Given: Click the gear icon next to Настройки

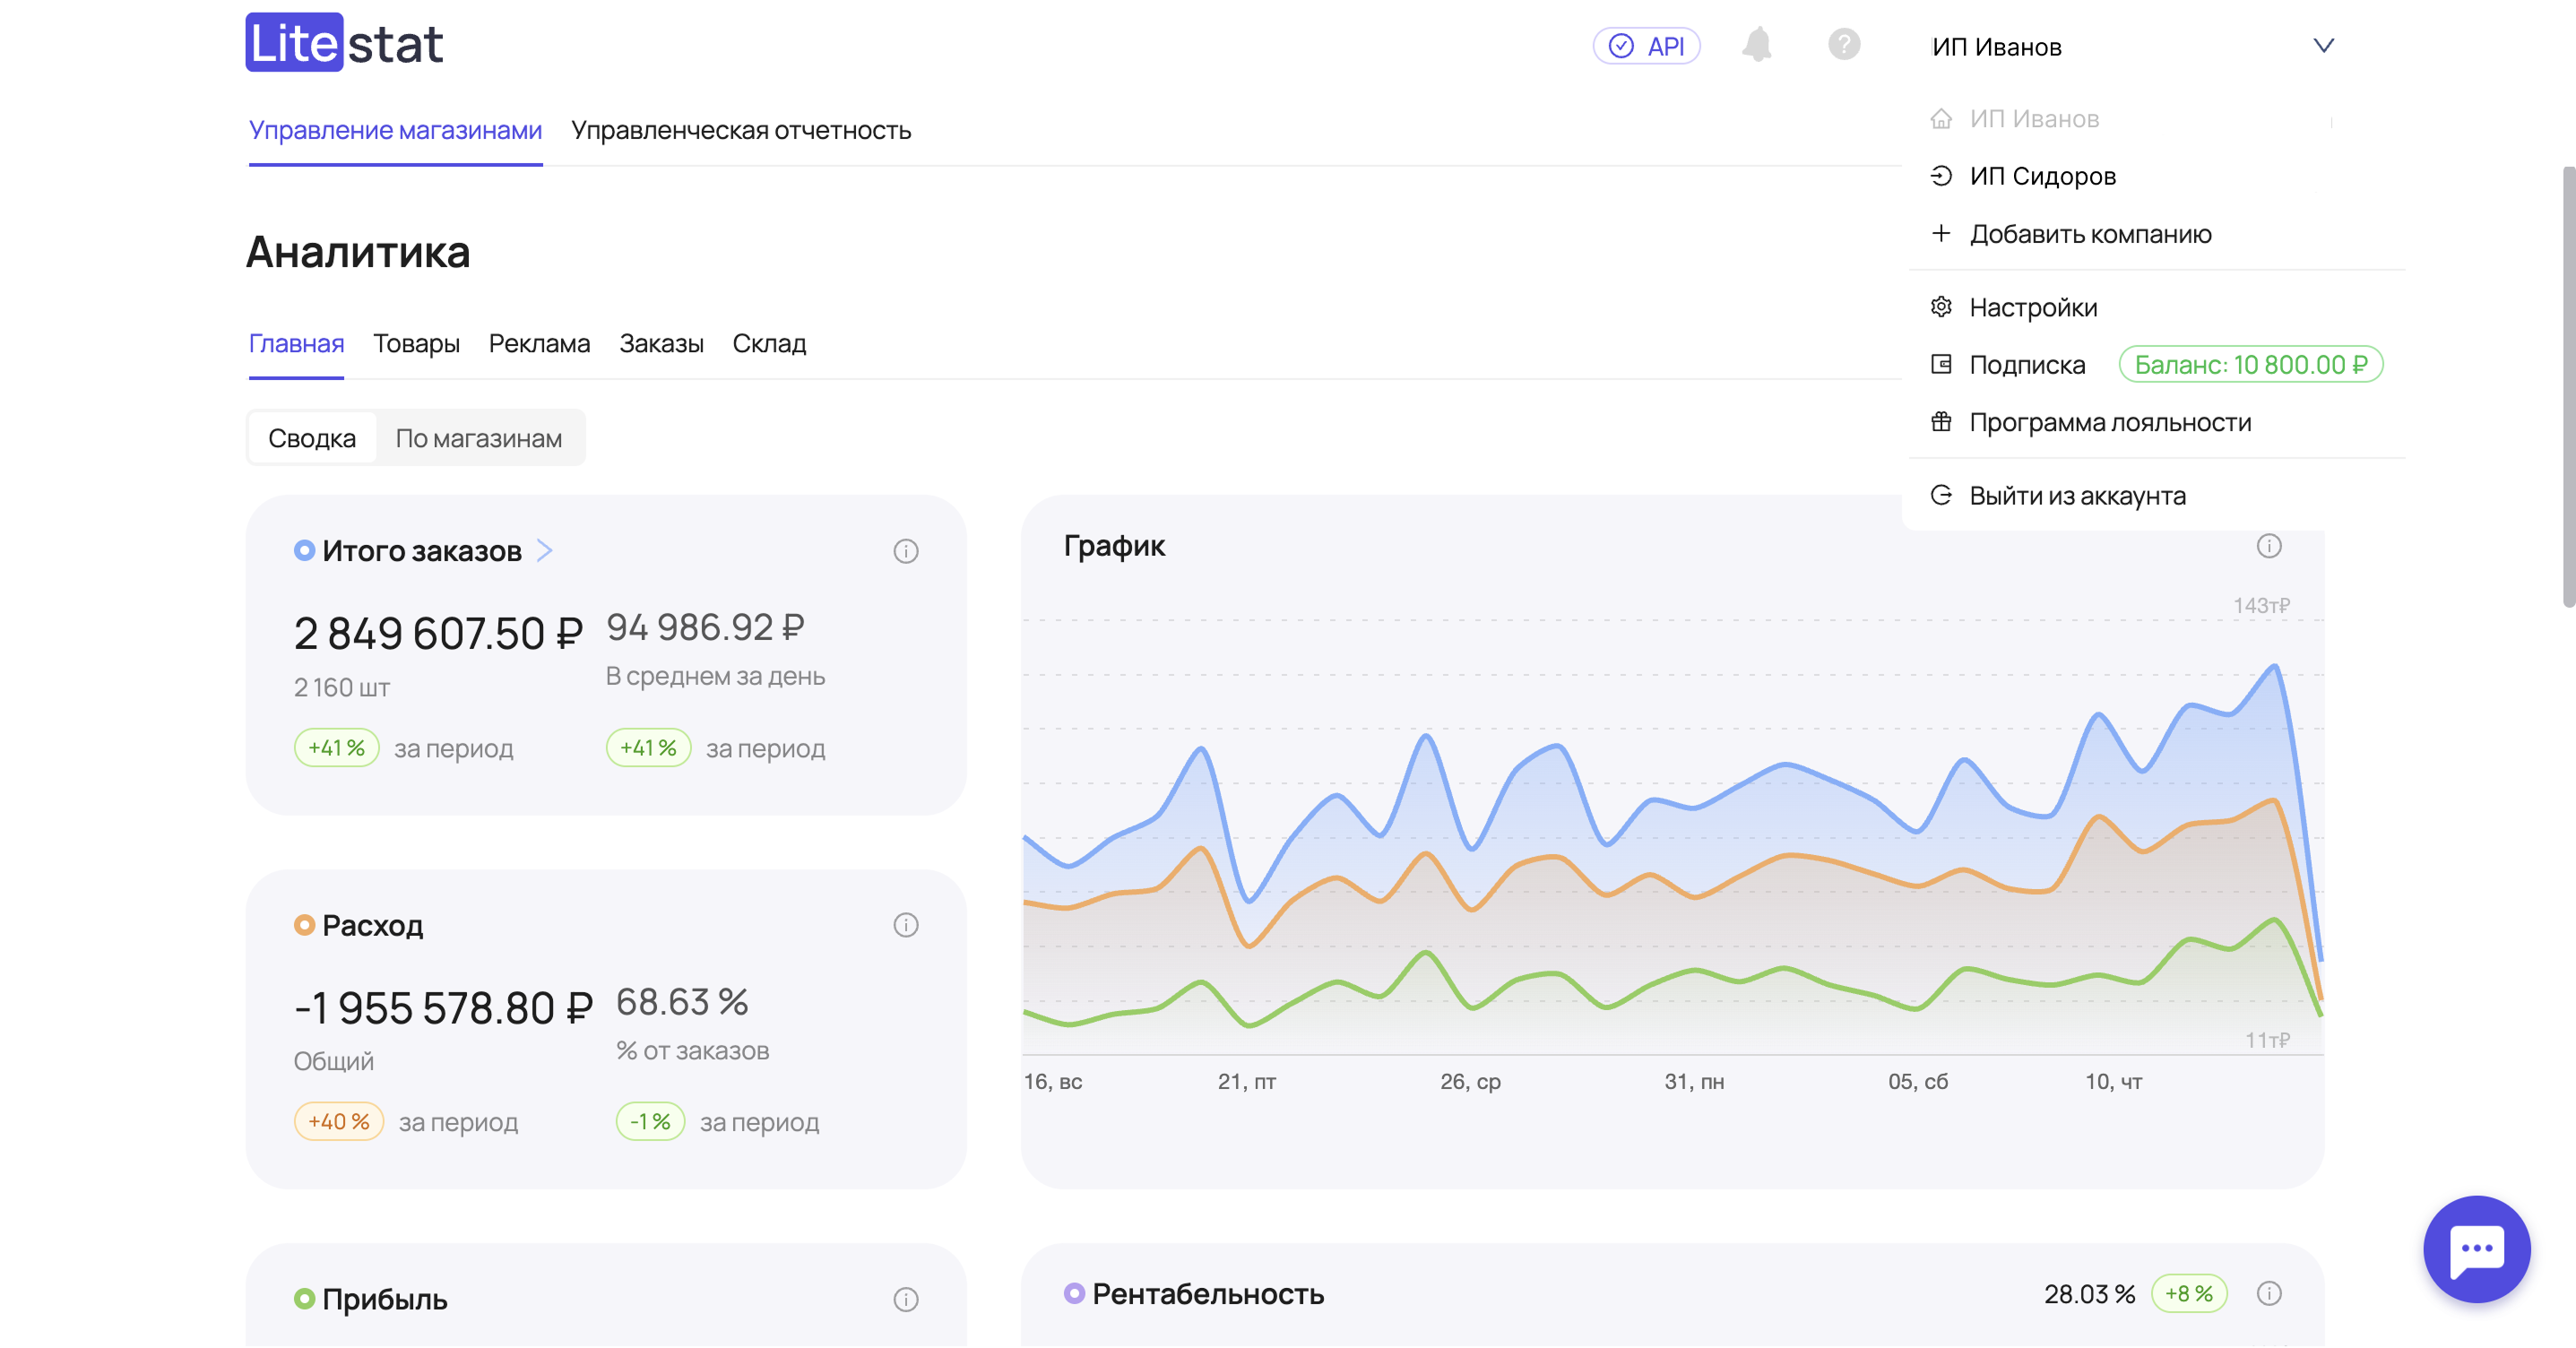Looking at the screenshot, I should click(1941, 307).
